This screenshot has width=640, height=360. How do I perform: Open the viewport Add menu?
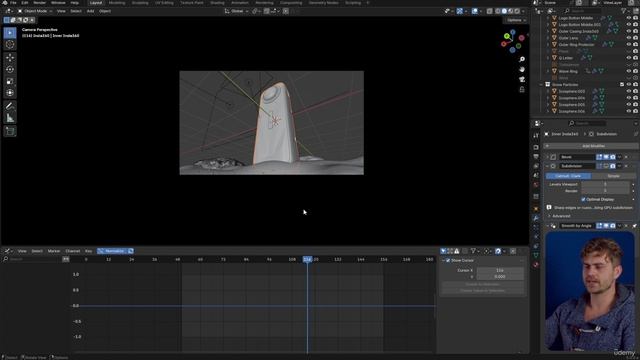pos(90,11)
